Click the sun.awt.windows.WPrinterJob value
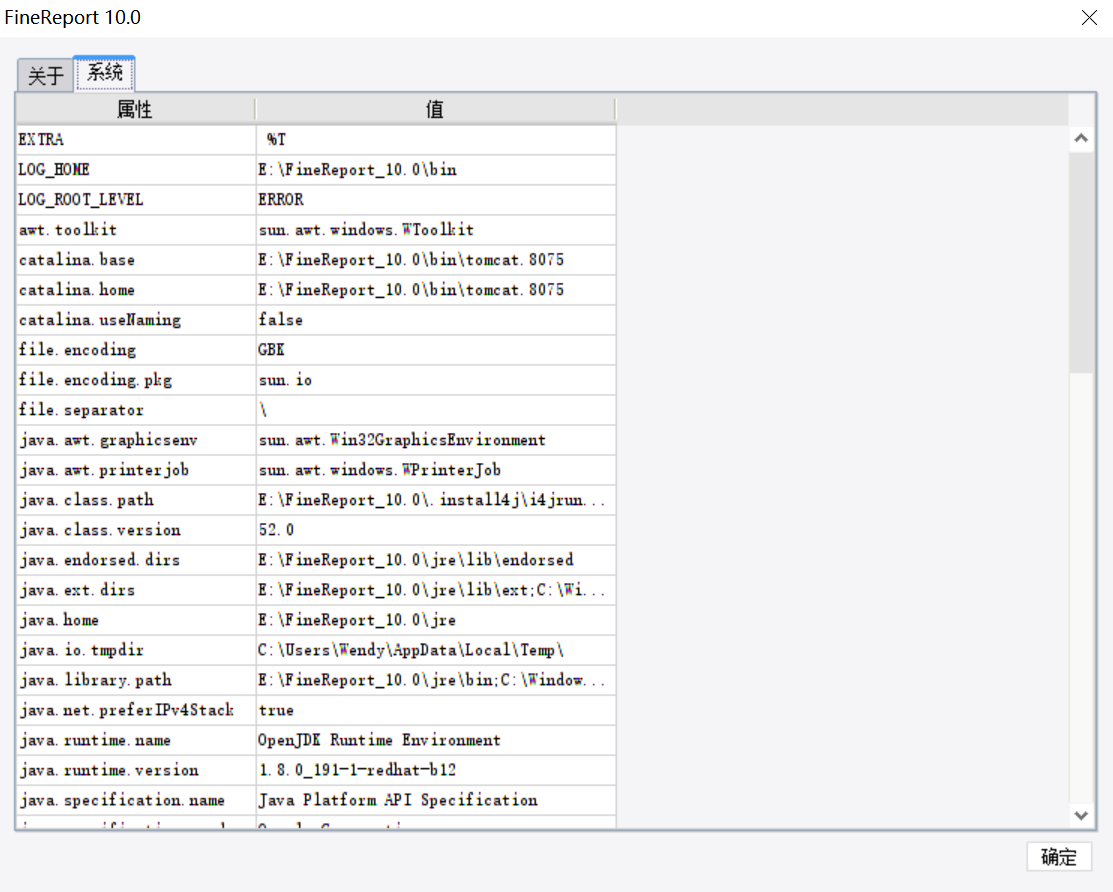Screen dimensions: 1113x892 pos(436,470)
